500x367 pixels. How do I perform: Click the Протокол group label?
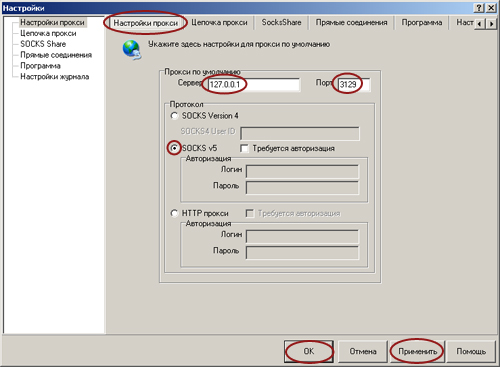tap(186, 104)
